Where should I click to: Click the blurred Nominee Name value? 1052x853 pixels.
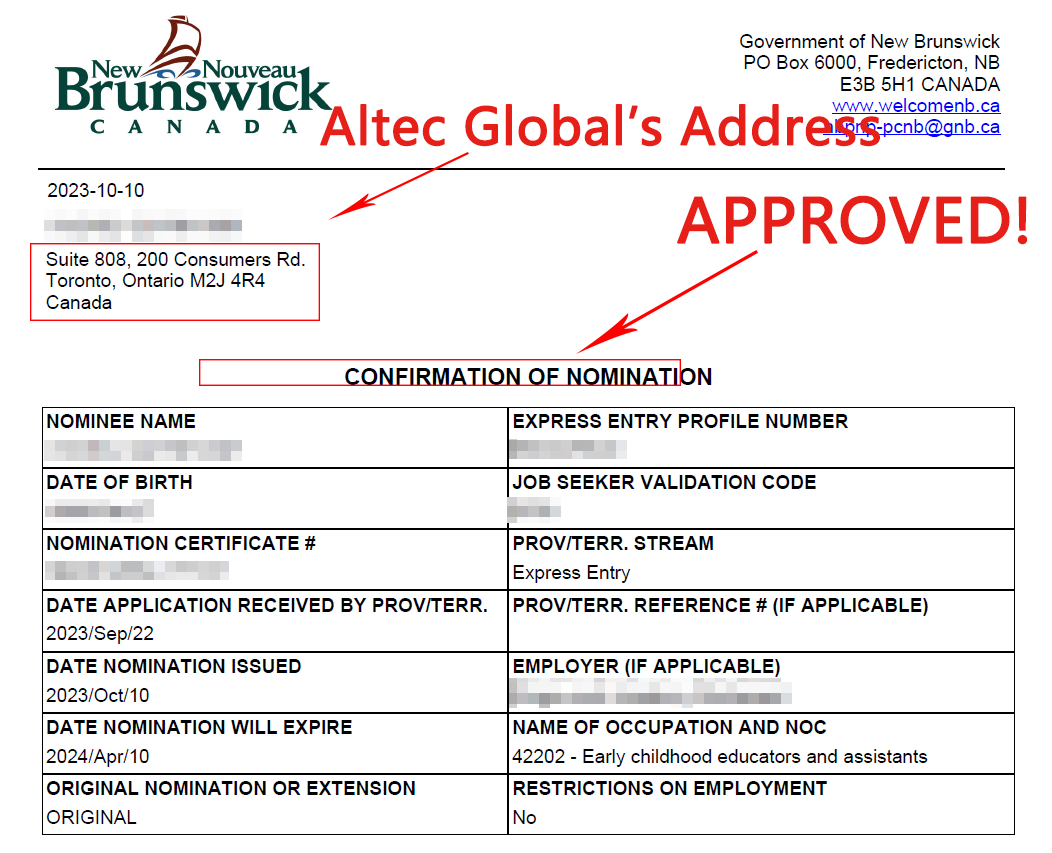tap(144, 450)
